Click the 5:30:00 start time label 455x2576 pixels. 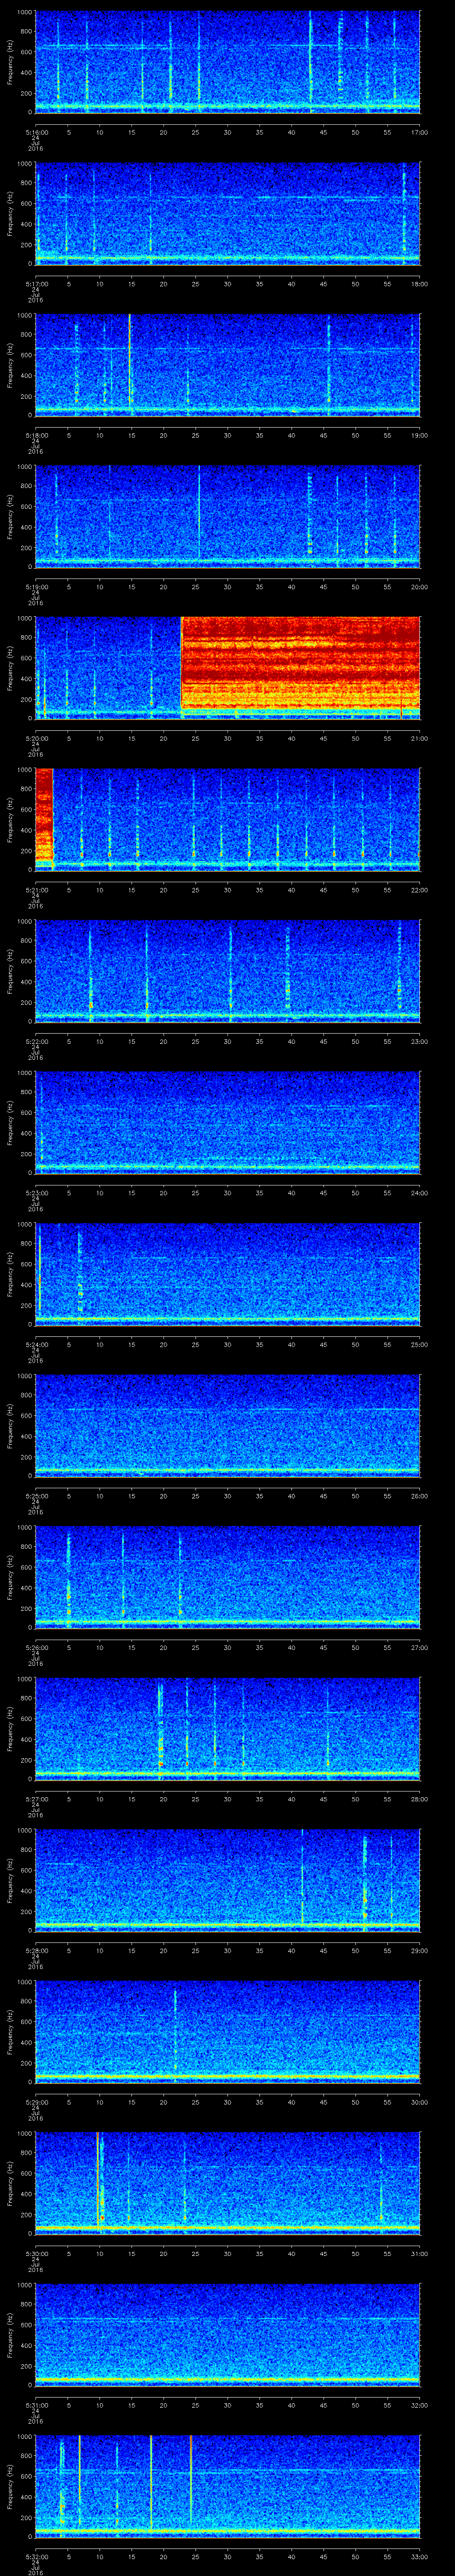[35, 2252]
